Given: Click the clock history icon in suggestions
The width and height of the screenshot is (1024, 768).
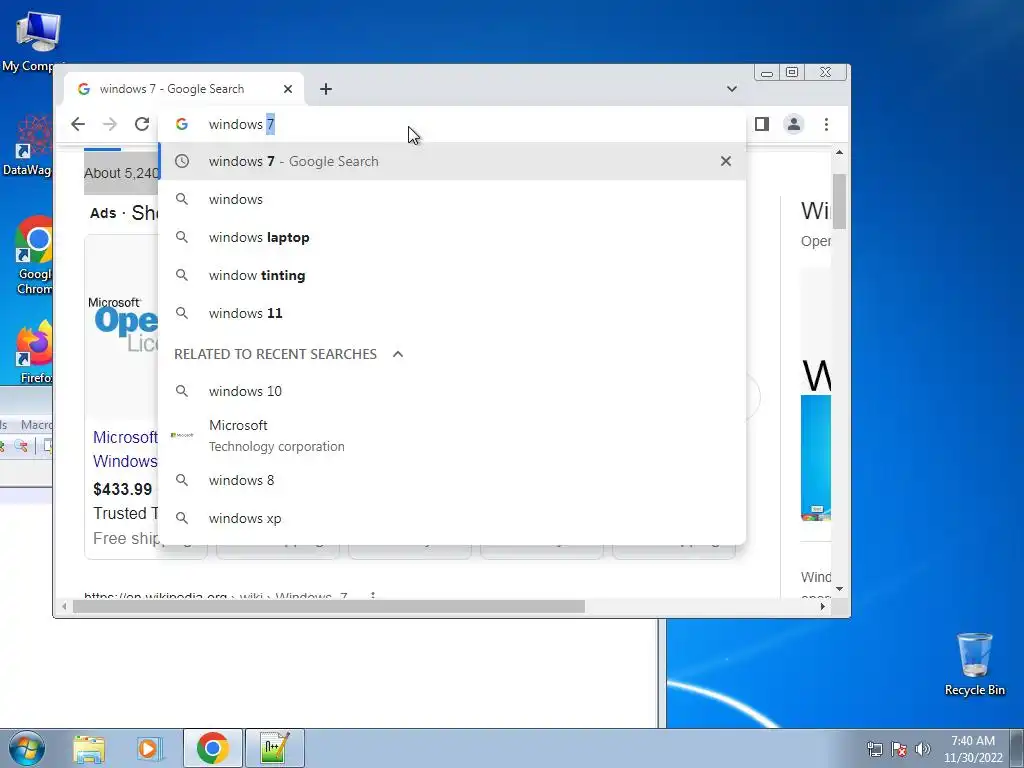Looking at the screenshot, I should pos(182,161).
